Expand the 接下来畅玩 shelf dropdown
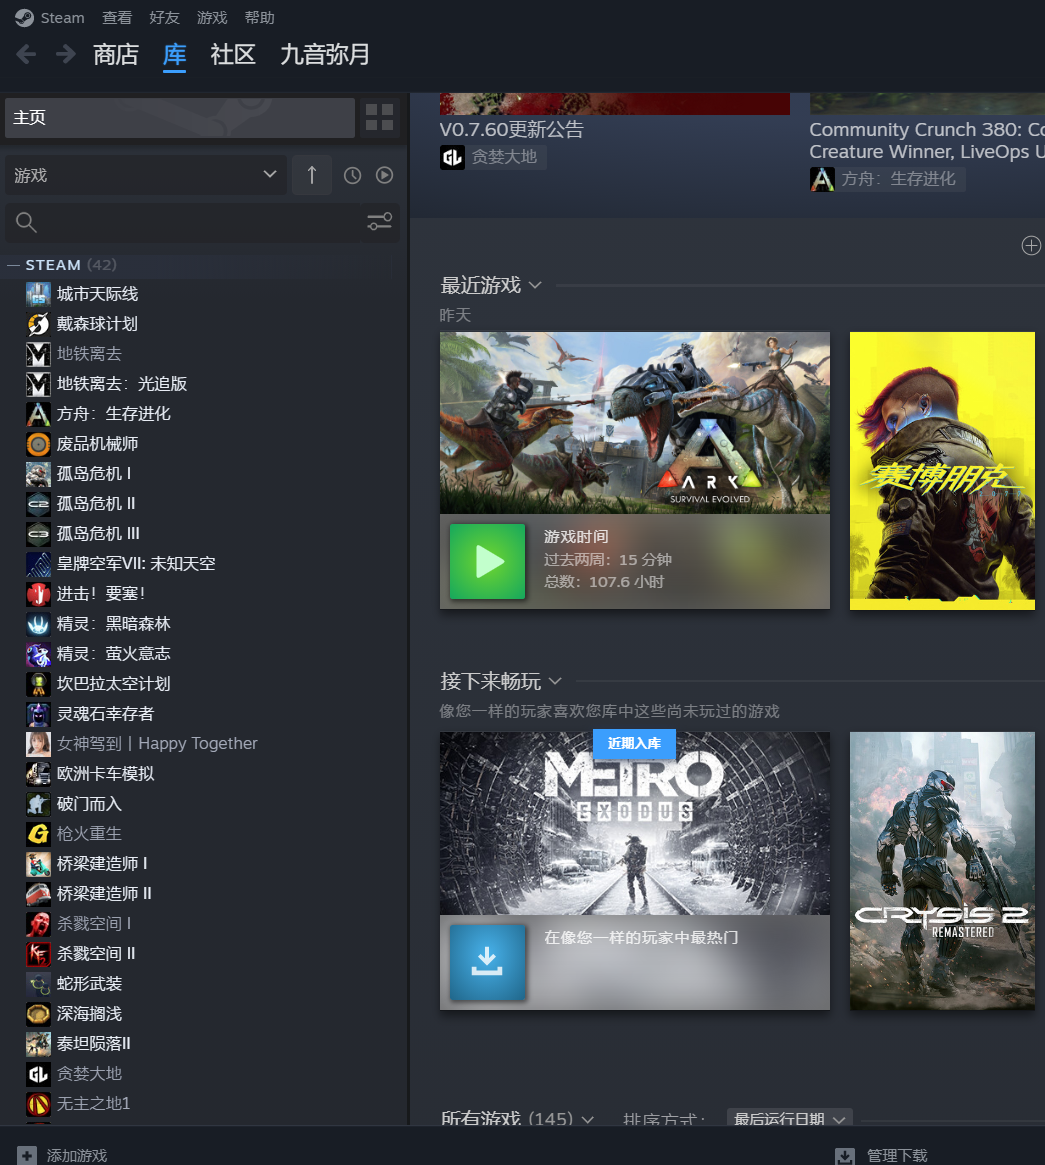Image resolution: width=1045 pixels, height=1165 pixels. pyautogui.click(x=555, y=681)
